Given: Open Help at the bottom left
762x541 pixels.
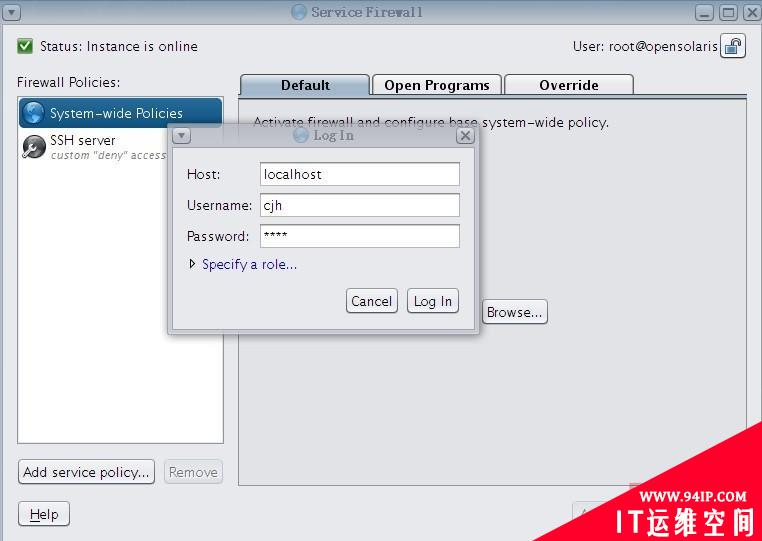Looking at the screenshot, I should pyautogui.click(x=44, y=514).
